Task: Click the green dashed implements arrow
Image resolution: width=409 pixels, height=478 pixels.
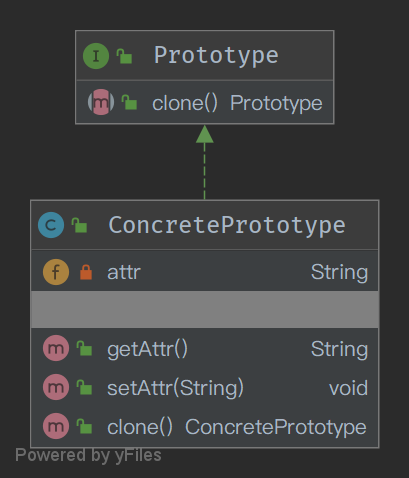Action: [x=205, y=162]
